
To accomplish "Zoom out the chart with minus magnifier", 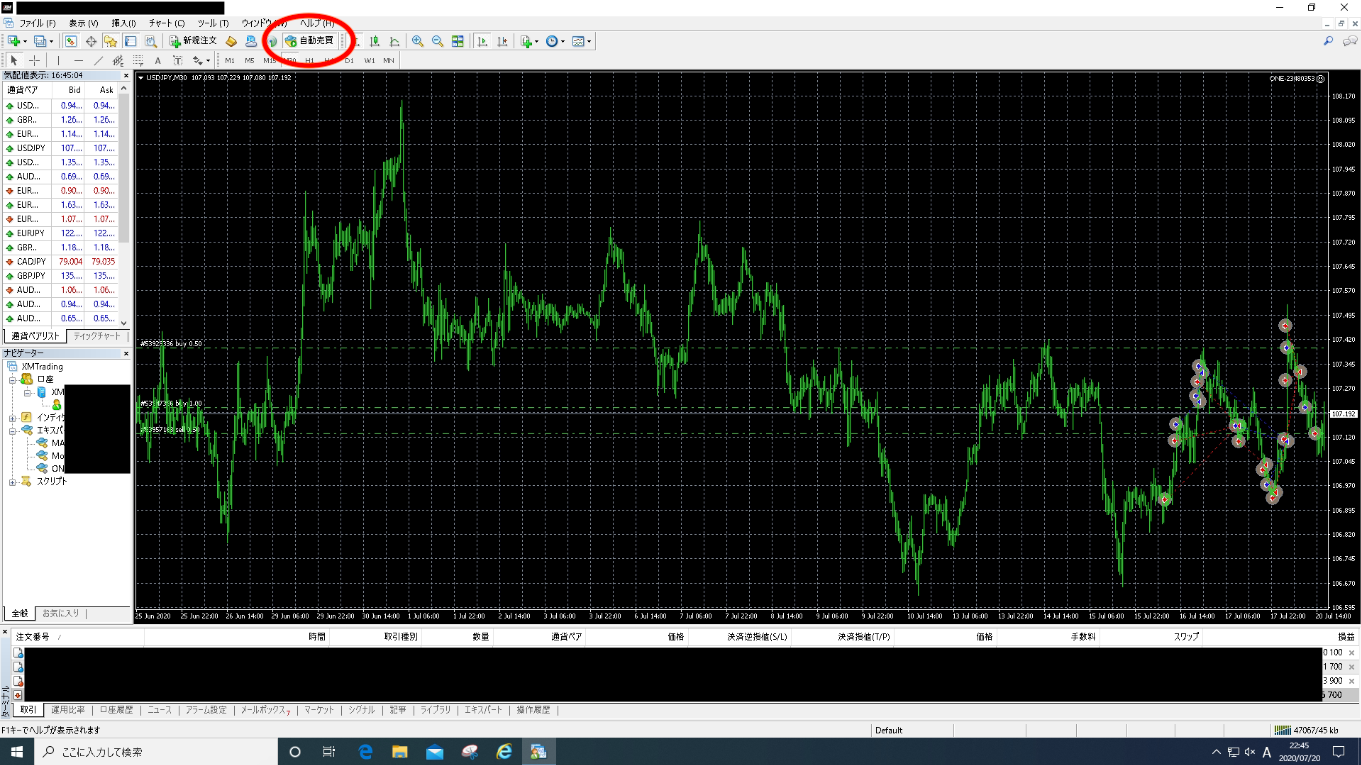I will (437, 41).
